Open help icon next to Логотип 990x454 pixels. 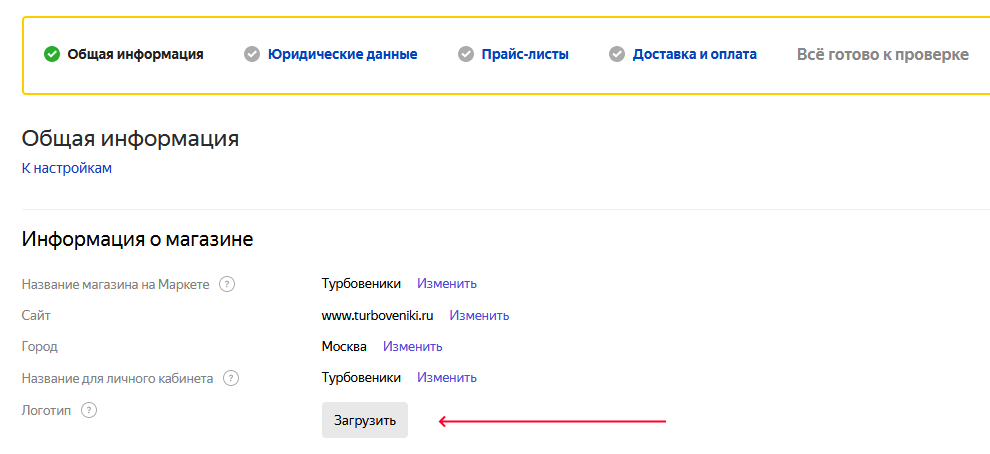click(90, 410)
